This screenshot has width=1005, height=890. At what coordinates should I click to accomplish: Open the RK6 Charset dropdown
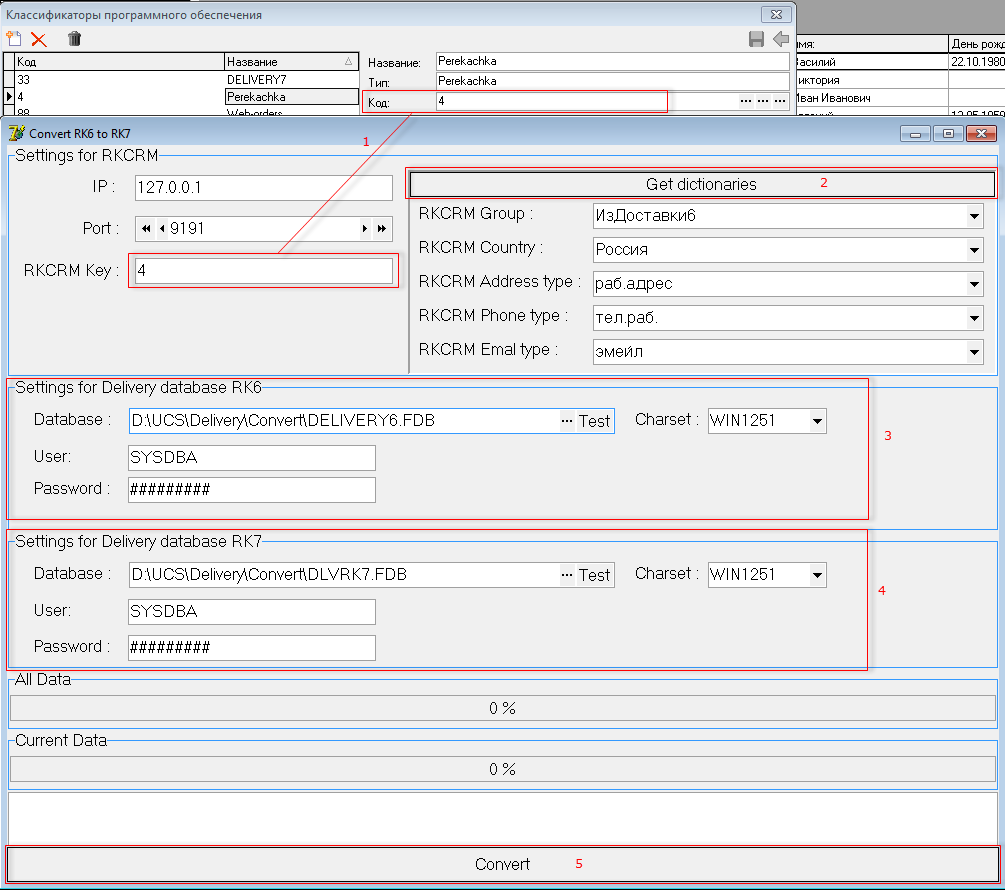click(818, 421)
